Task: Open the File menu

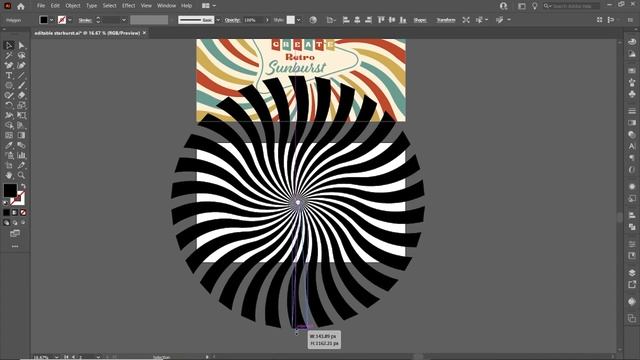Action: [41, 6]
